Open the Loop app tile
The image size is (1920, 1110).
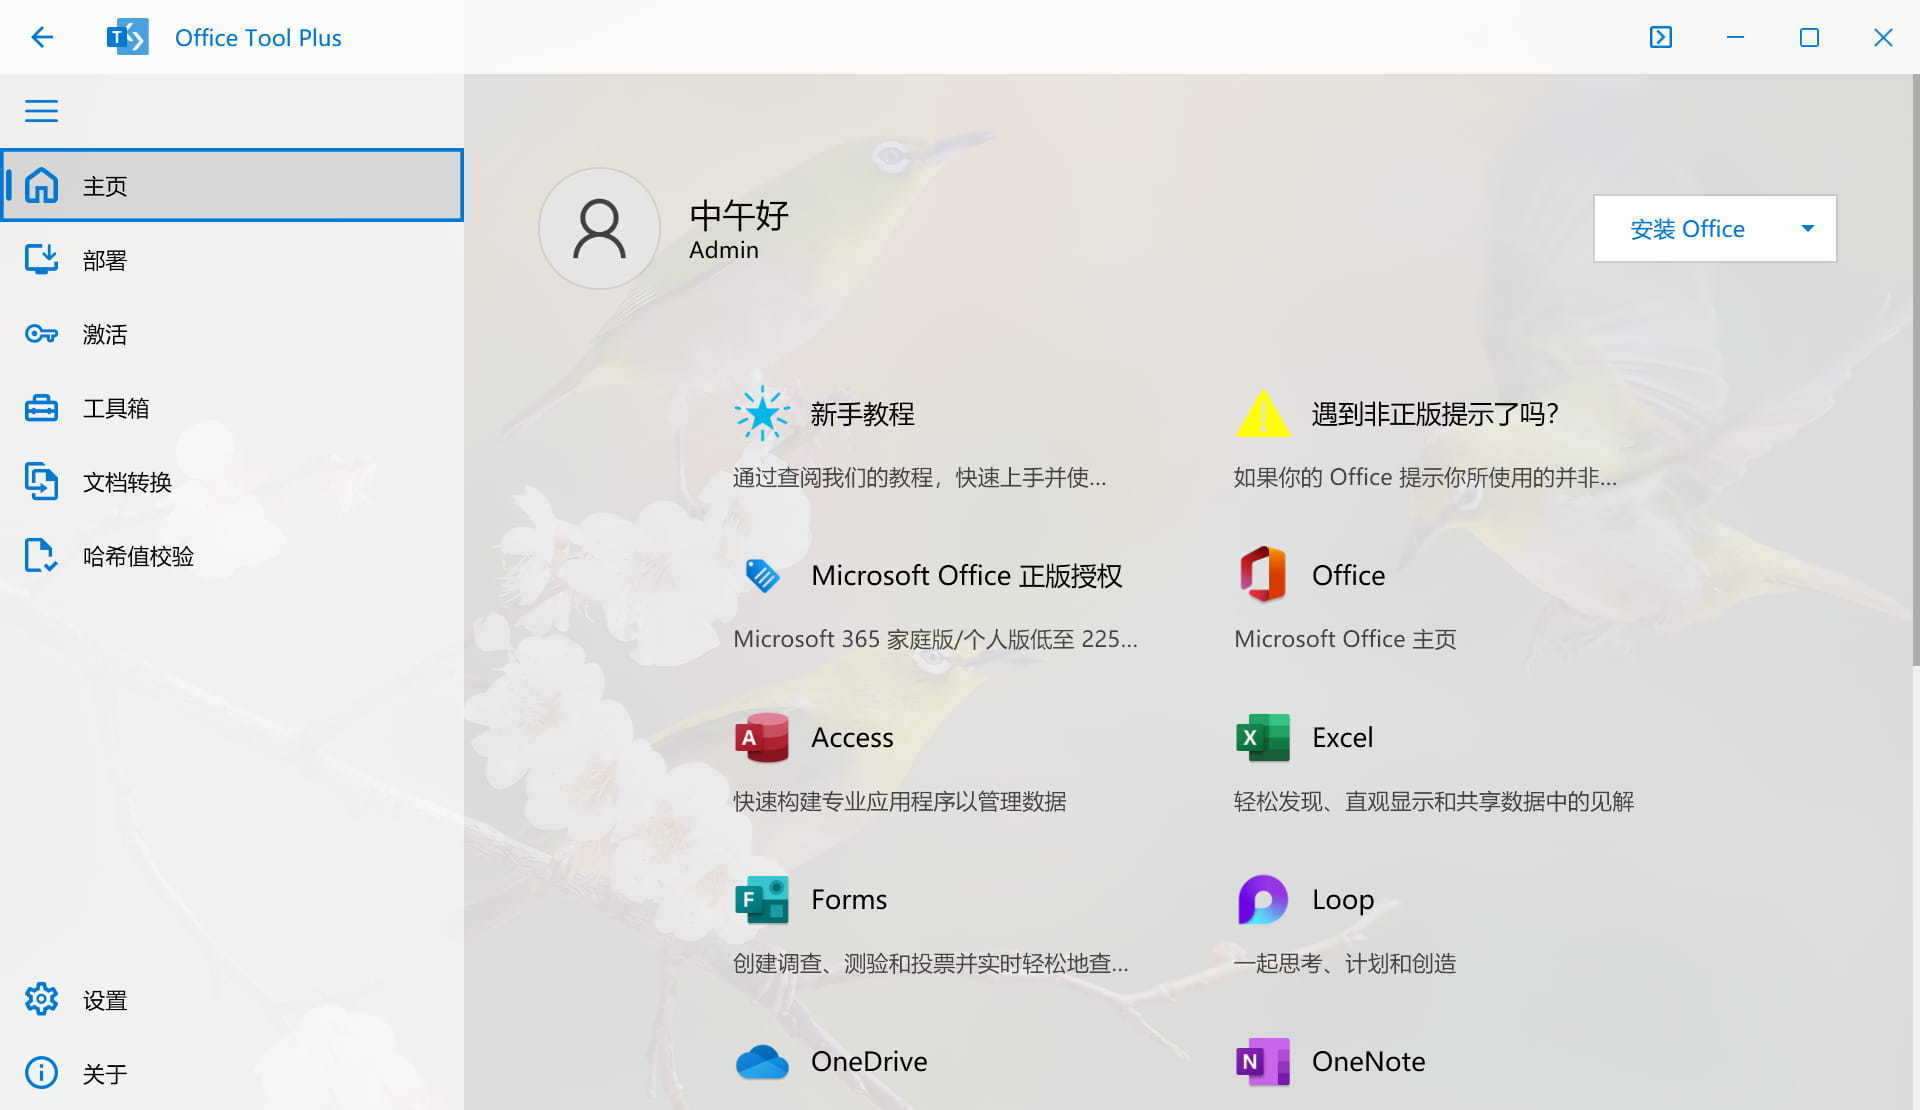[x=1341, y=899]
